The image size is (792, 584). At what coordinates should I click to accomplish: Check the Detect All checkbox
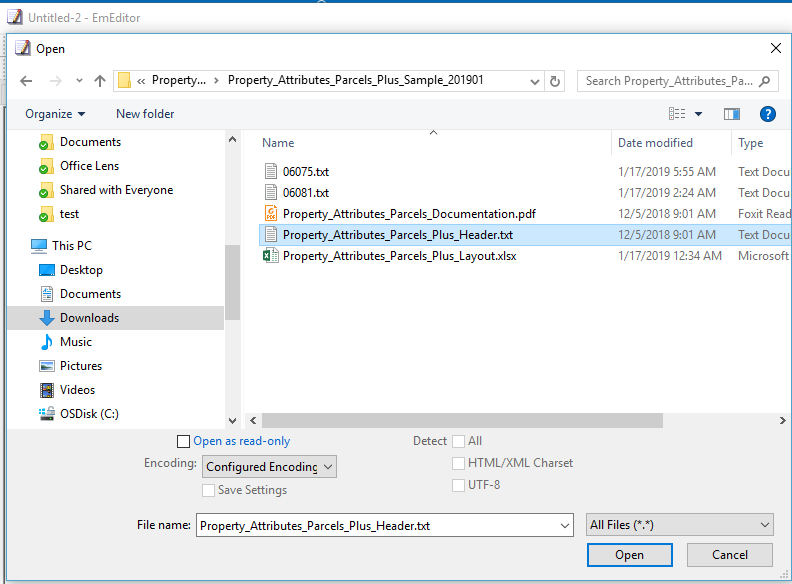(458, 441)
